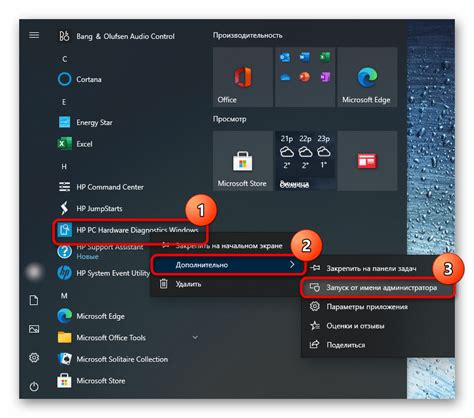Open the Settings gear in sidebar
Viewport: 474px width, 418px height.
click(x=34, y=358)
